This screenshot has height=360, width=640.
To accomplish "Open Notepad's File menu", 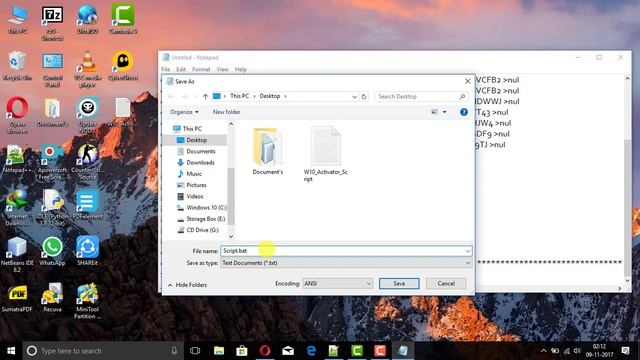I will [166, 69].
